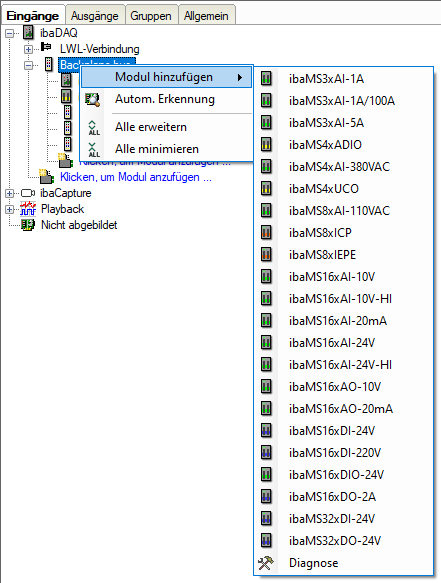Open the Gruppen tab
The image size is (441, 583).
[x=151, y=16]
